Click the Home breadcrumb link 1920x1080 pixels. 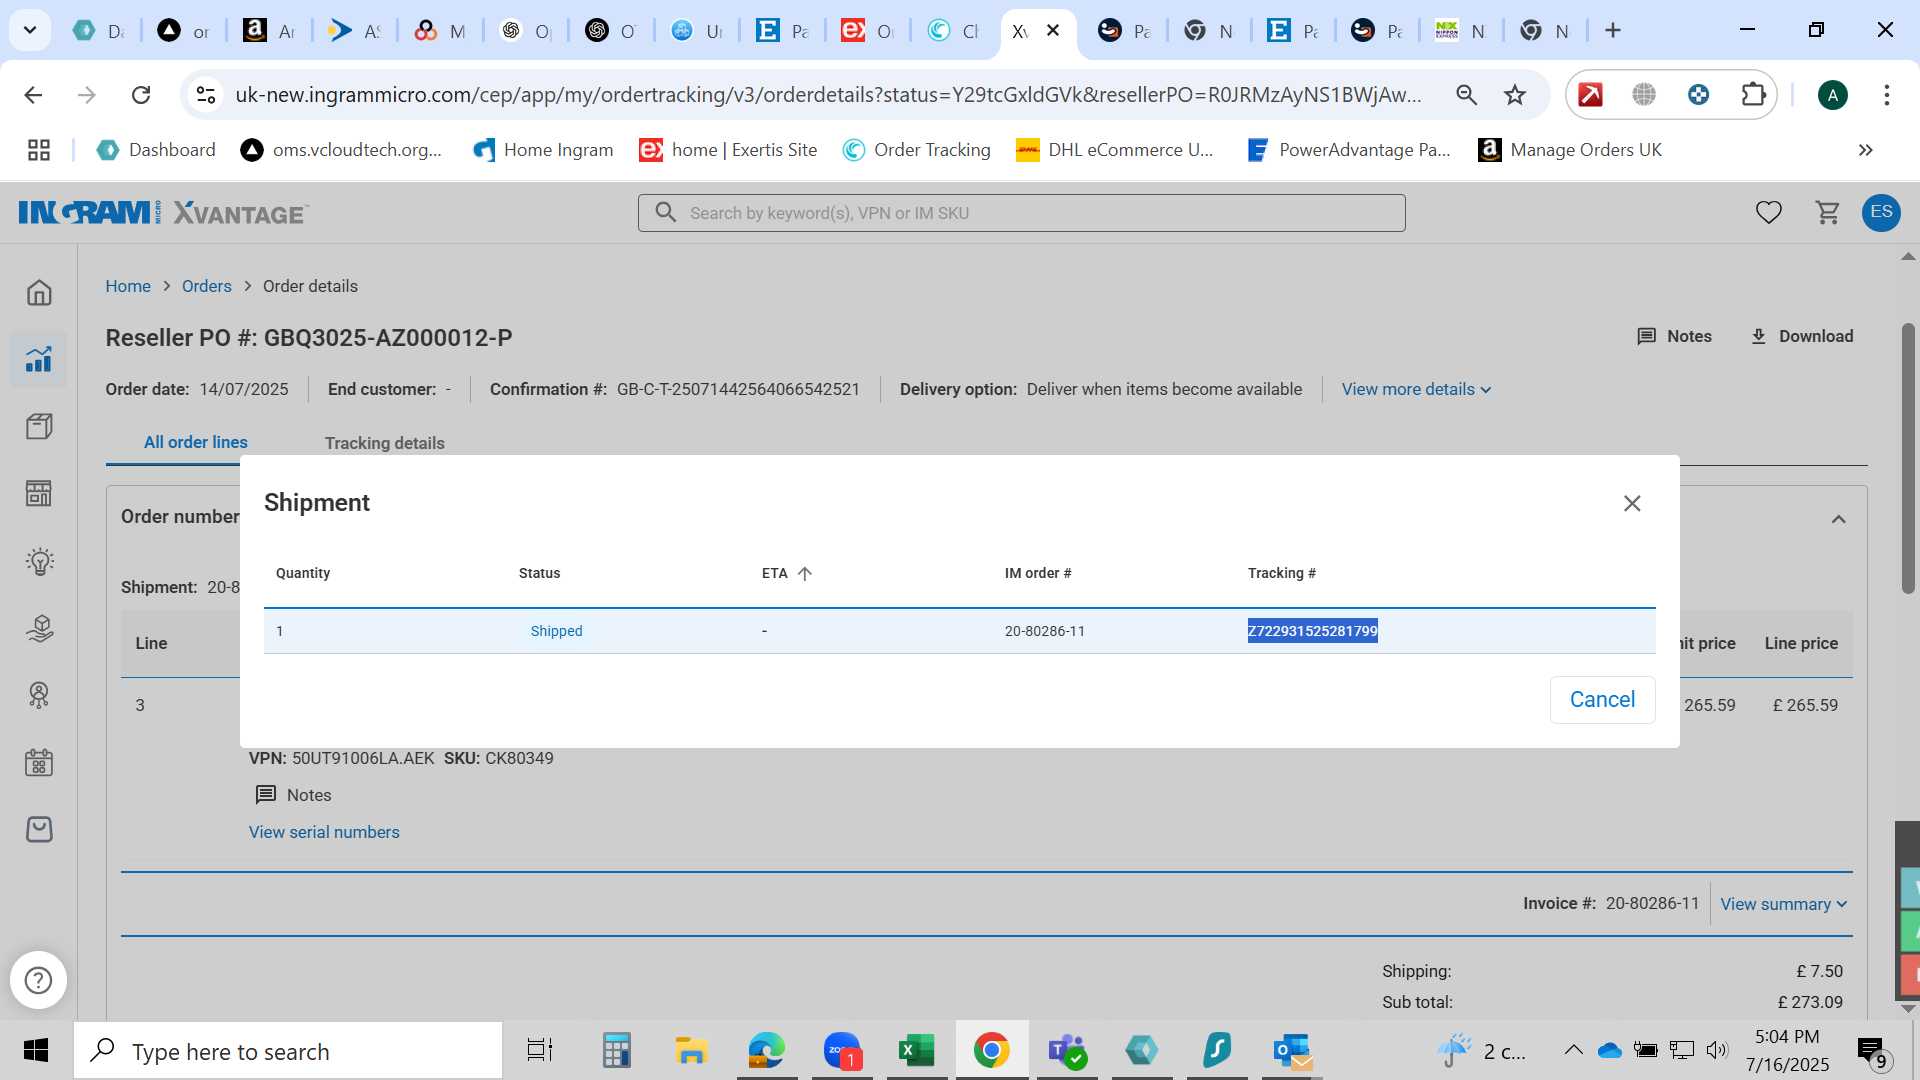coord(128,286)
